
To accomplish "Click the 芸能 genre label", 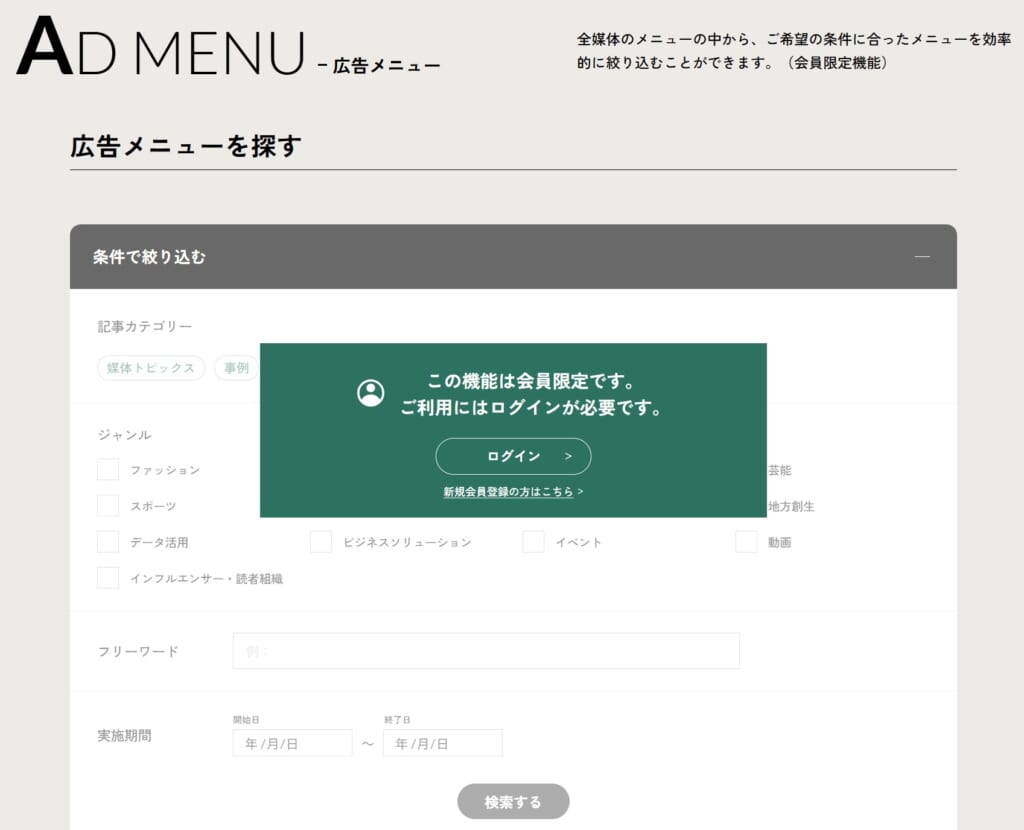I will [x=780, y=470].
